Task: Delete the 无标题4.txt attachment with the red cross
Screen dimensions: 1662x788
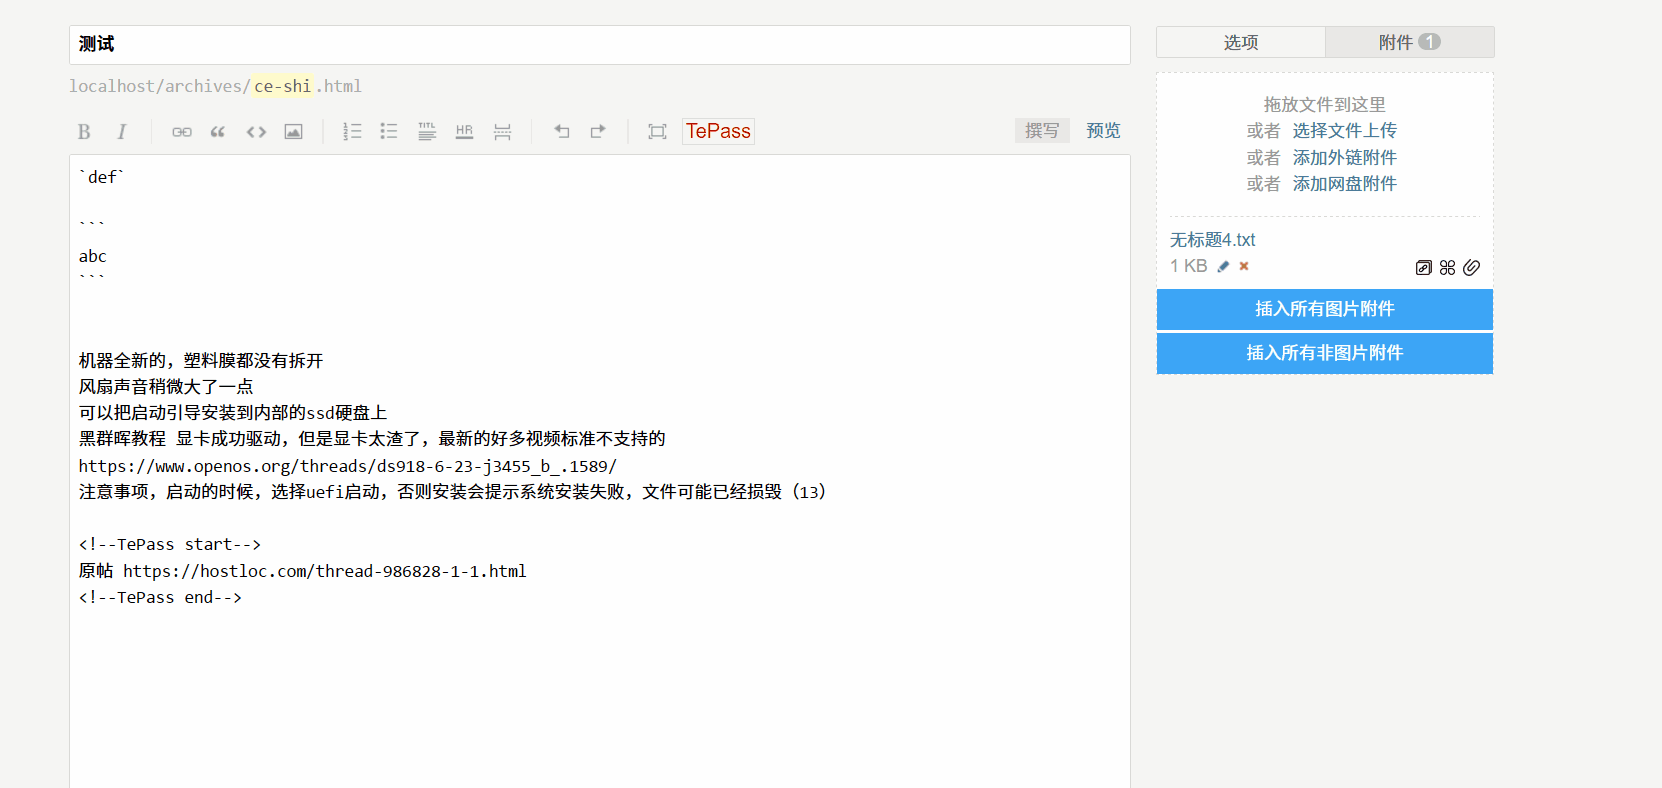Action: tap(1244, 266)
